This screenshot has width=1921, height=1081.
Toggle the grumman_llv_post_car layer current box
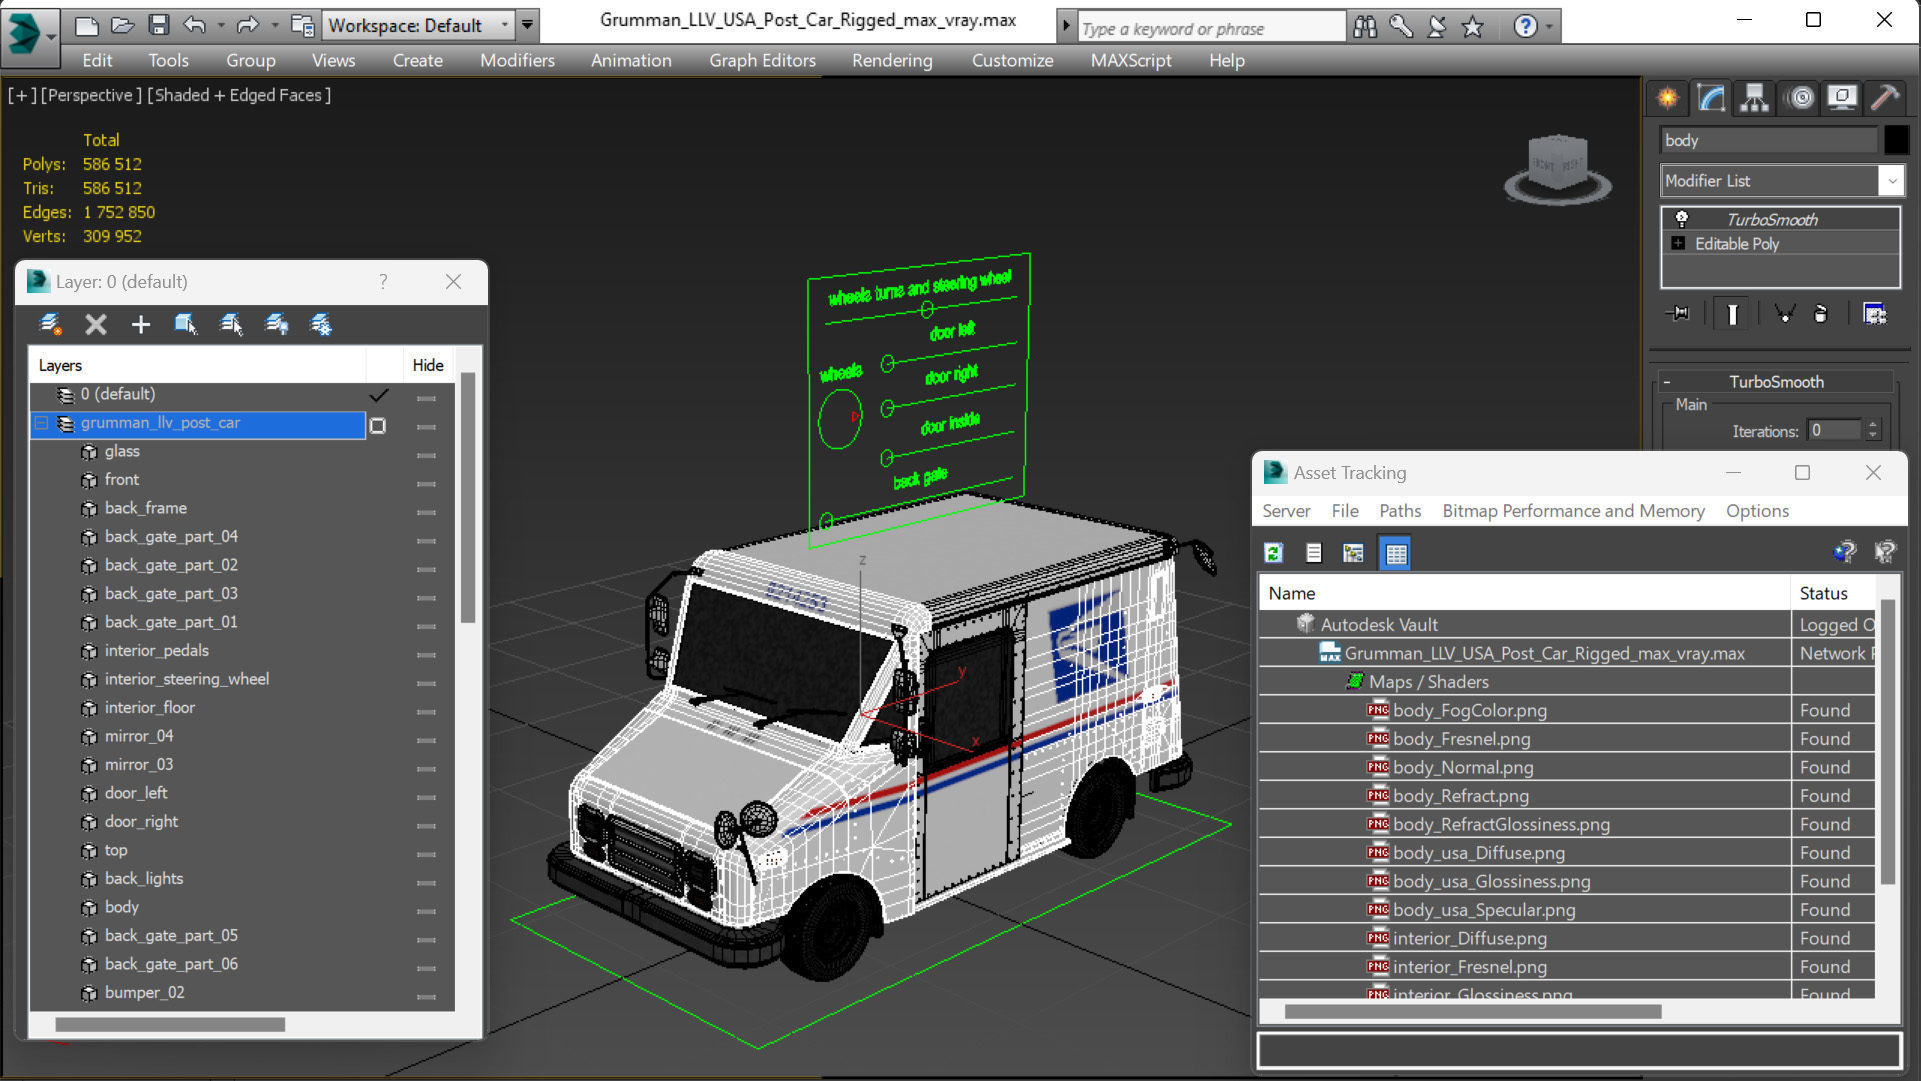coord(378,425)
